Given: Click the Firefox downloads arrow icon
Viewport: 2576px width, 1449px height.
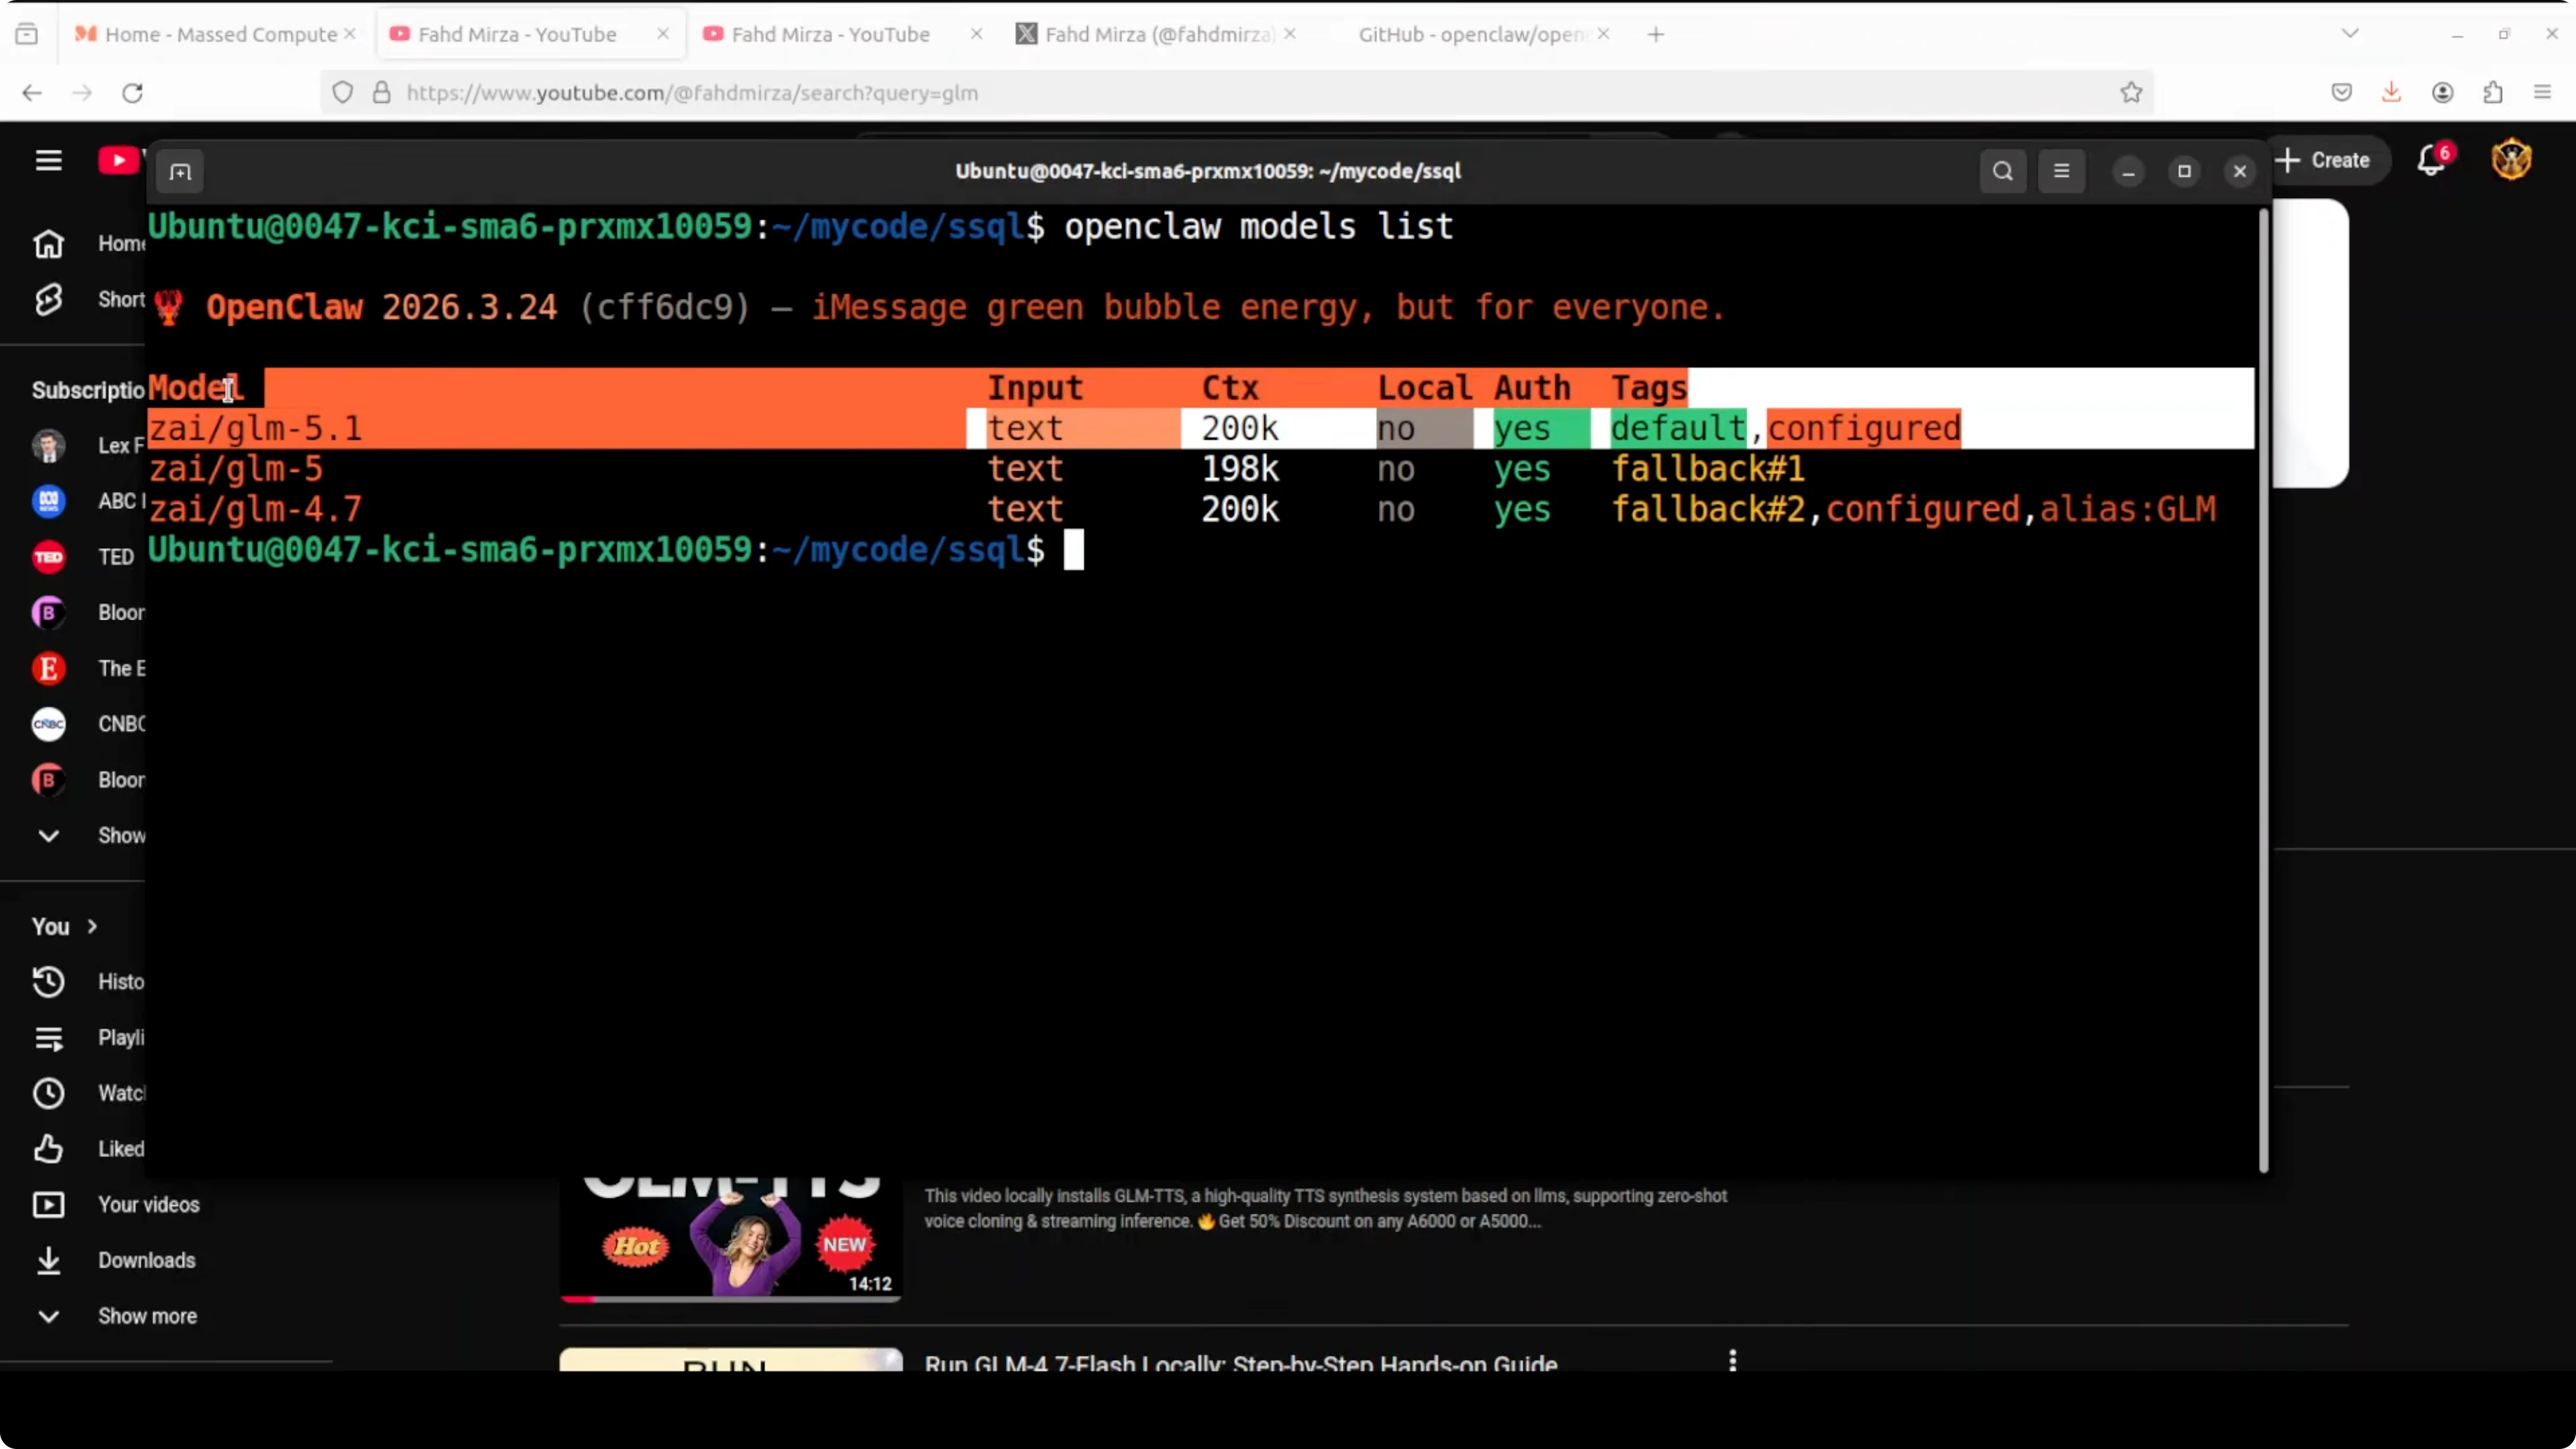Looking at the screenshot, I should click(2391, 92).
